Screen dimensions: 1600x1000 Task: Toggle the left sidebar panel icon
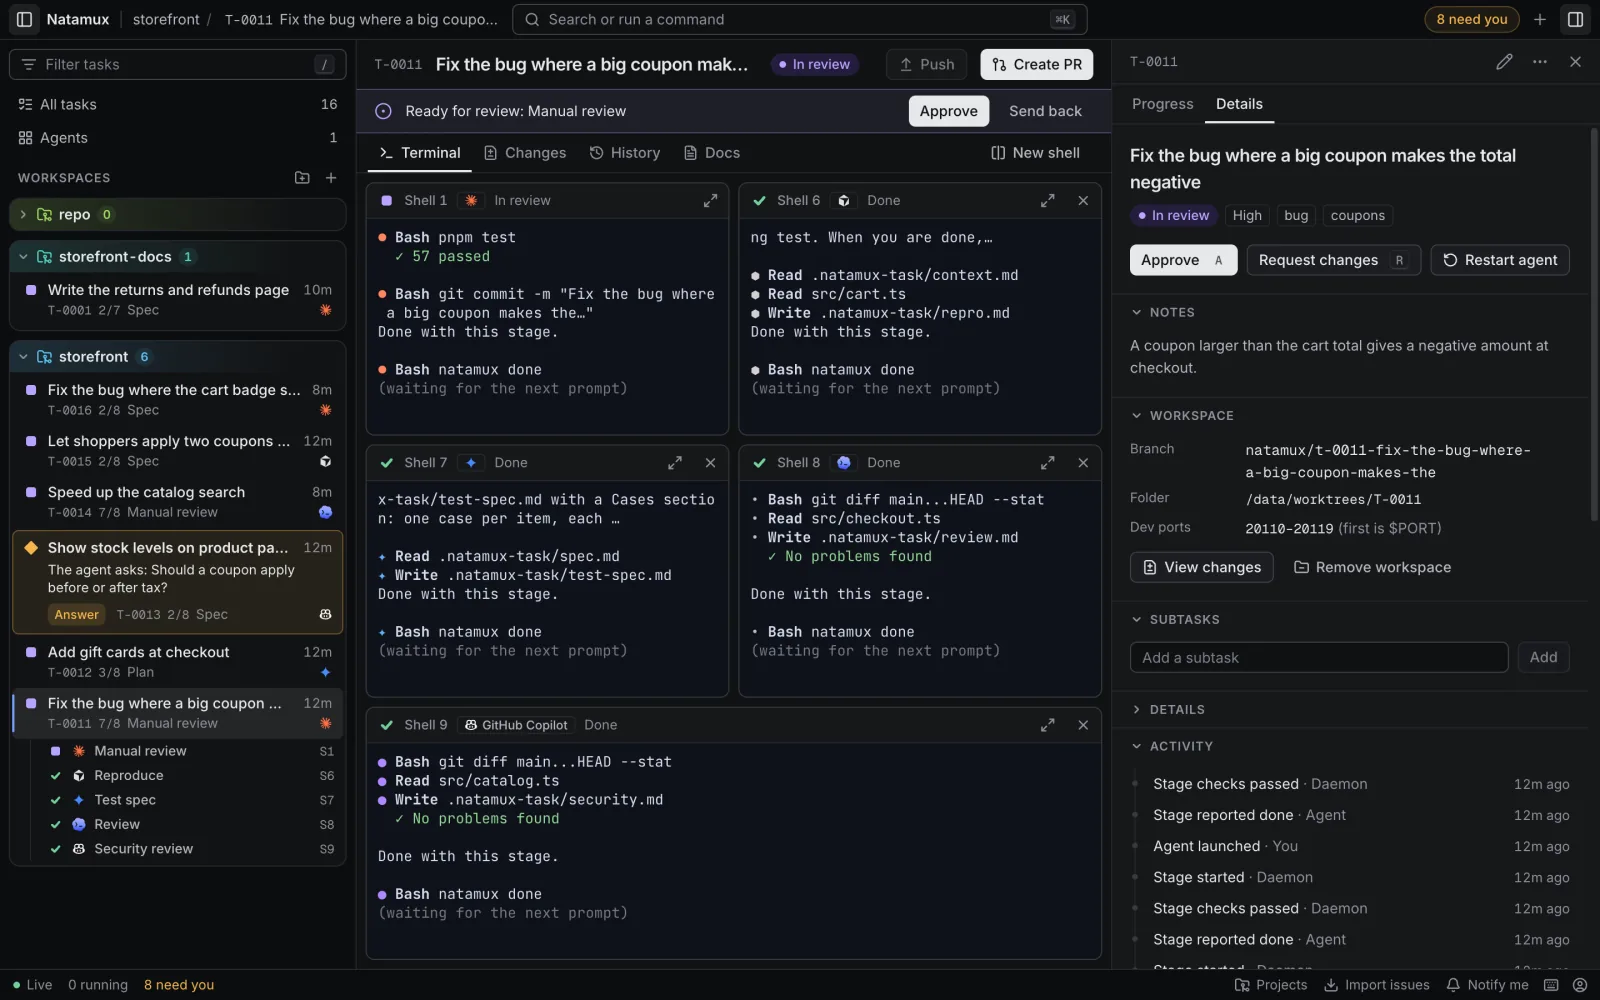click(x=24, y=19)
